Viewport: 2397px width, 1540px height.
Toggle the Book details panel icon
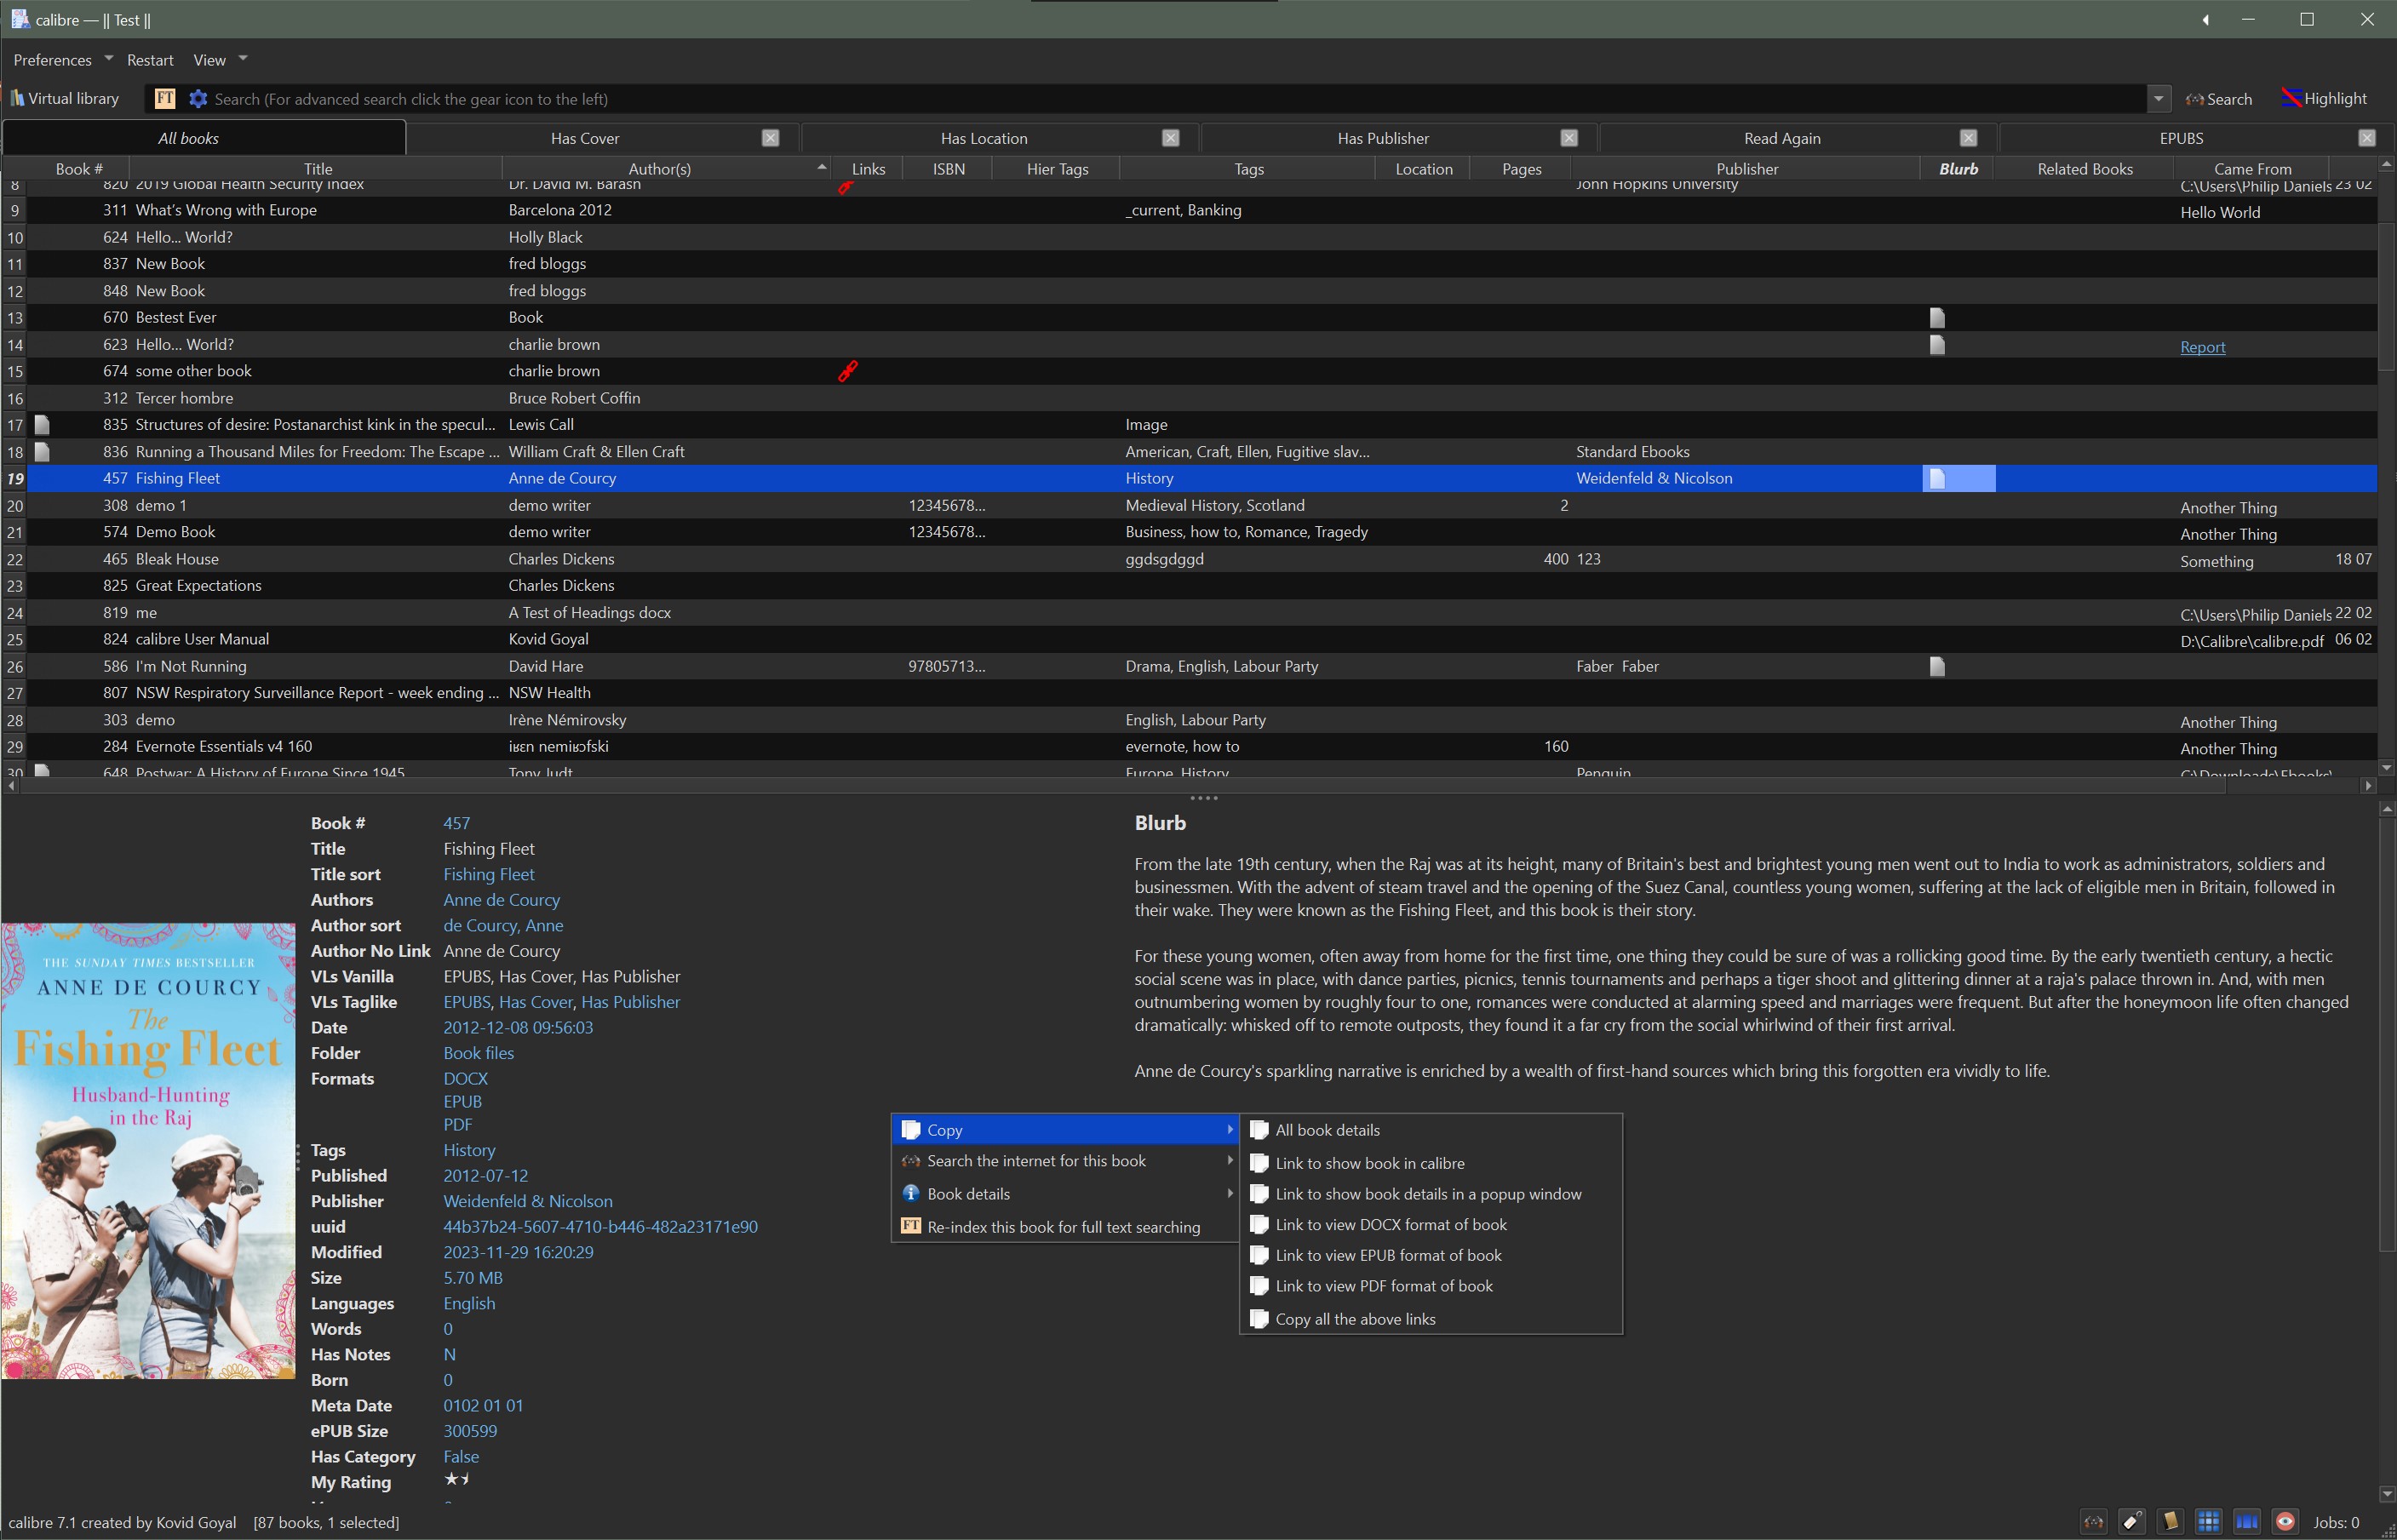click(x=2170, y=1522)
